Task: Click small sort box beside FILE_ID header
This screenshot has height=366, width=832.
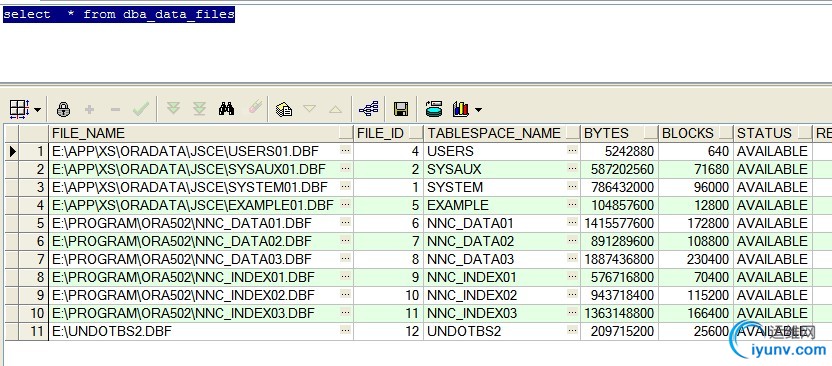Action: [x=416, y=133]
